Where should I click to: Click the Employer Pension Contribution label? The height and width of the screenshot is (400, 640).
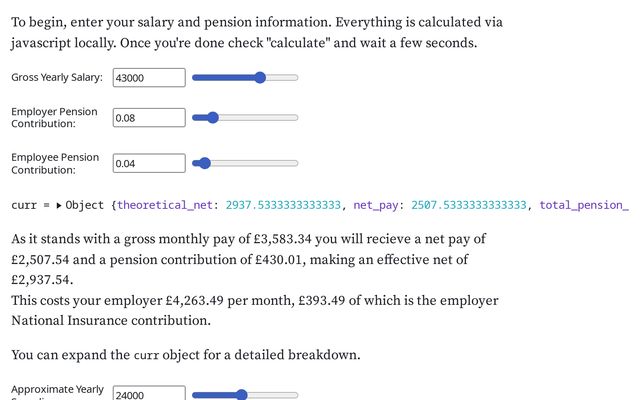pos(54,118)
